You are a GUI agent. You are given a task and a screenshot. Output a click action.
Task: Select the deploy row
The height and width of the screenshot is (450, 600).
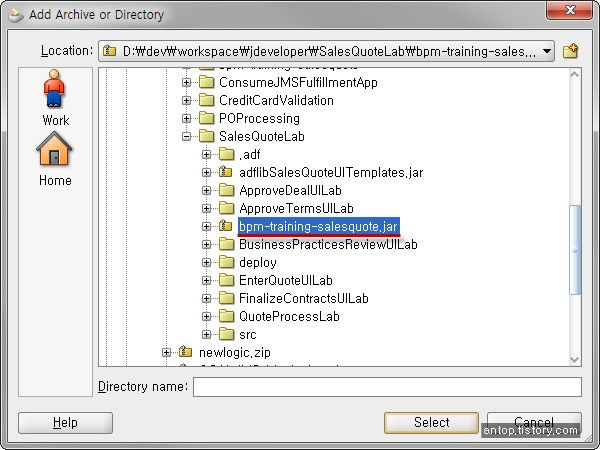258,262
